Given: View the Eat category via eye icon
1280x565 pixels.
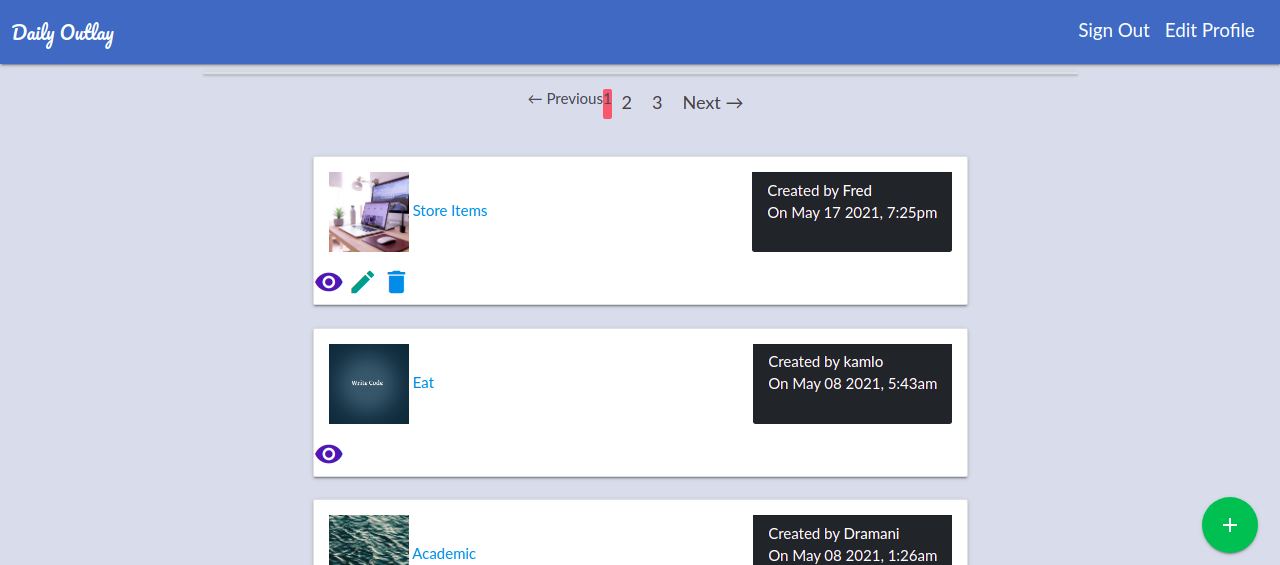Looking at the screenshot, I should [329, 454].
